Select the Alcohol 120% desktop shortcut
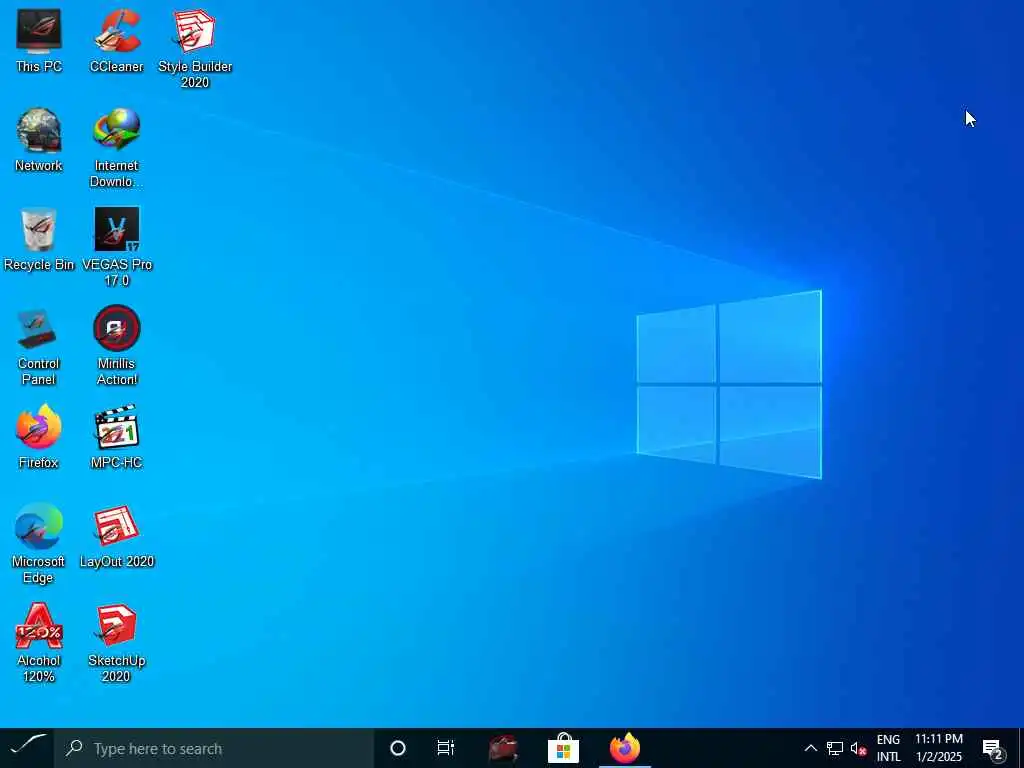Viewport: 1024px width, 768px height. tap(39, 643)
